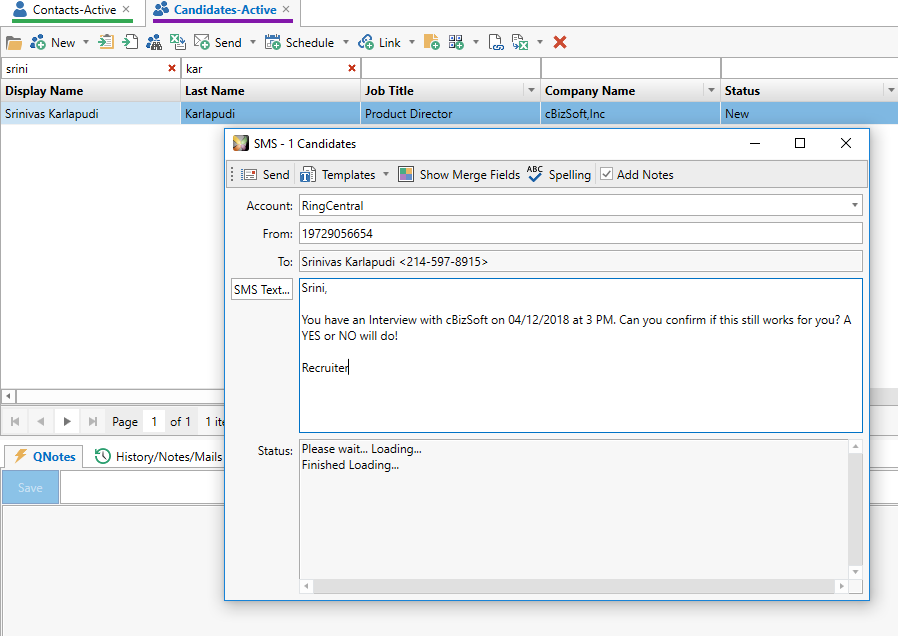Viewport: 898px width, 636px height.
Task: Click the New candidate button
Action: pos(53,43)
